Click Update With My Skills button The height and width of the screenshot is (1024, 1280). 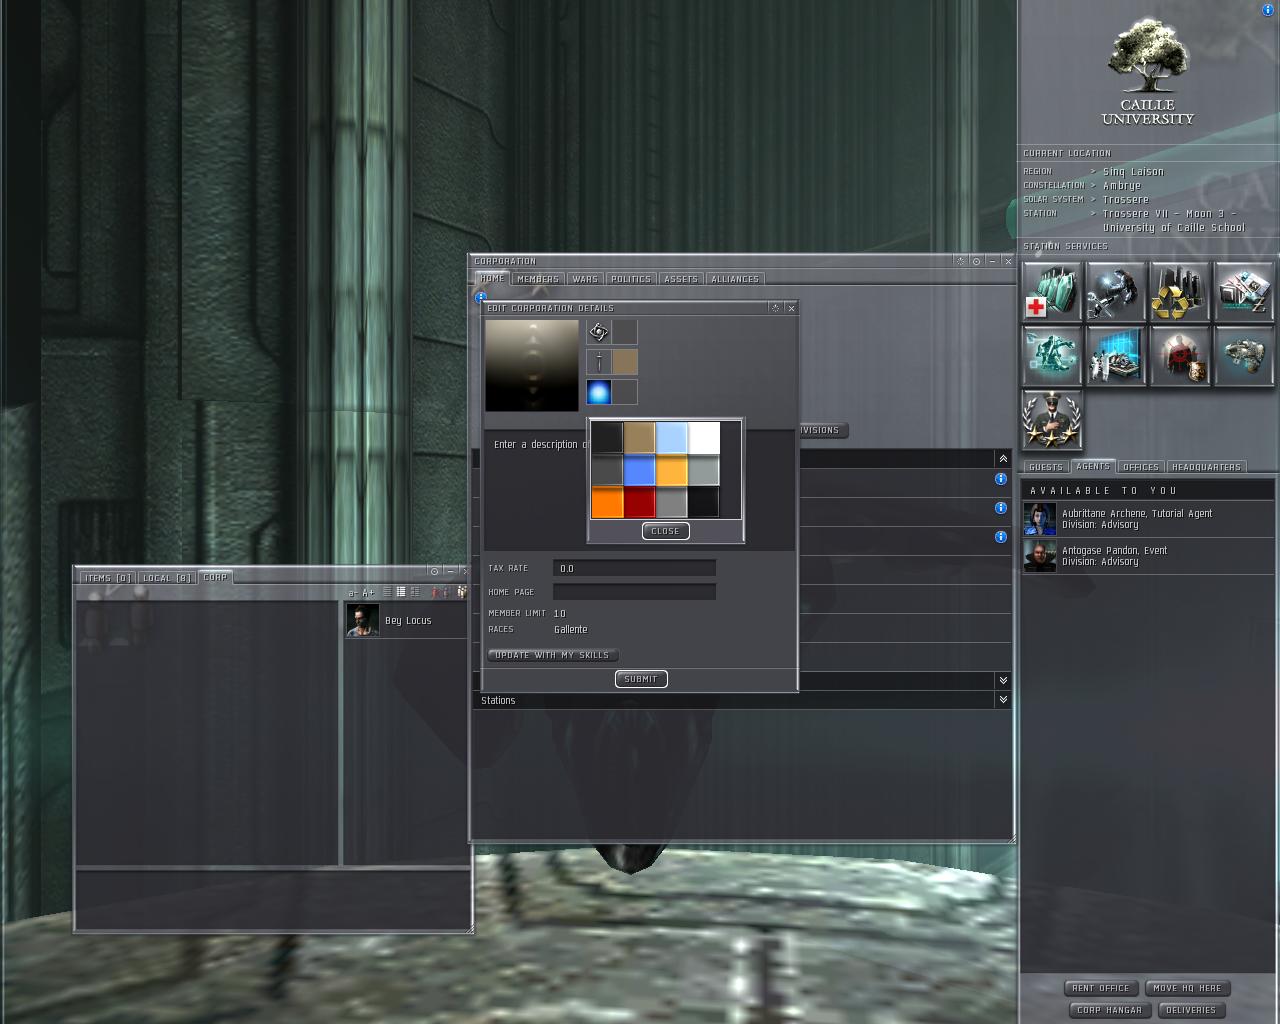pyautogui.click(x=553, y=655)
